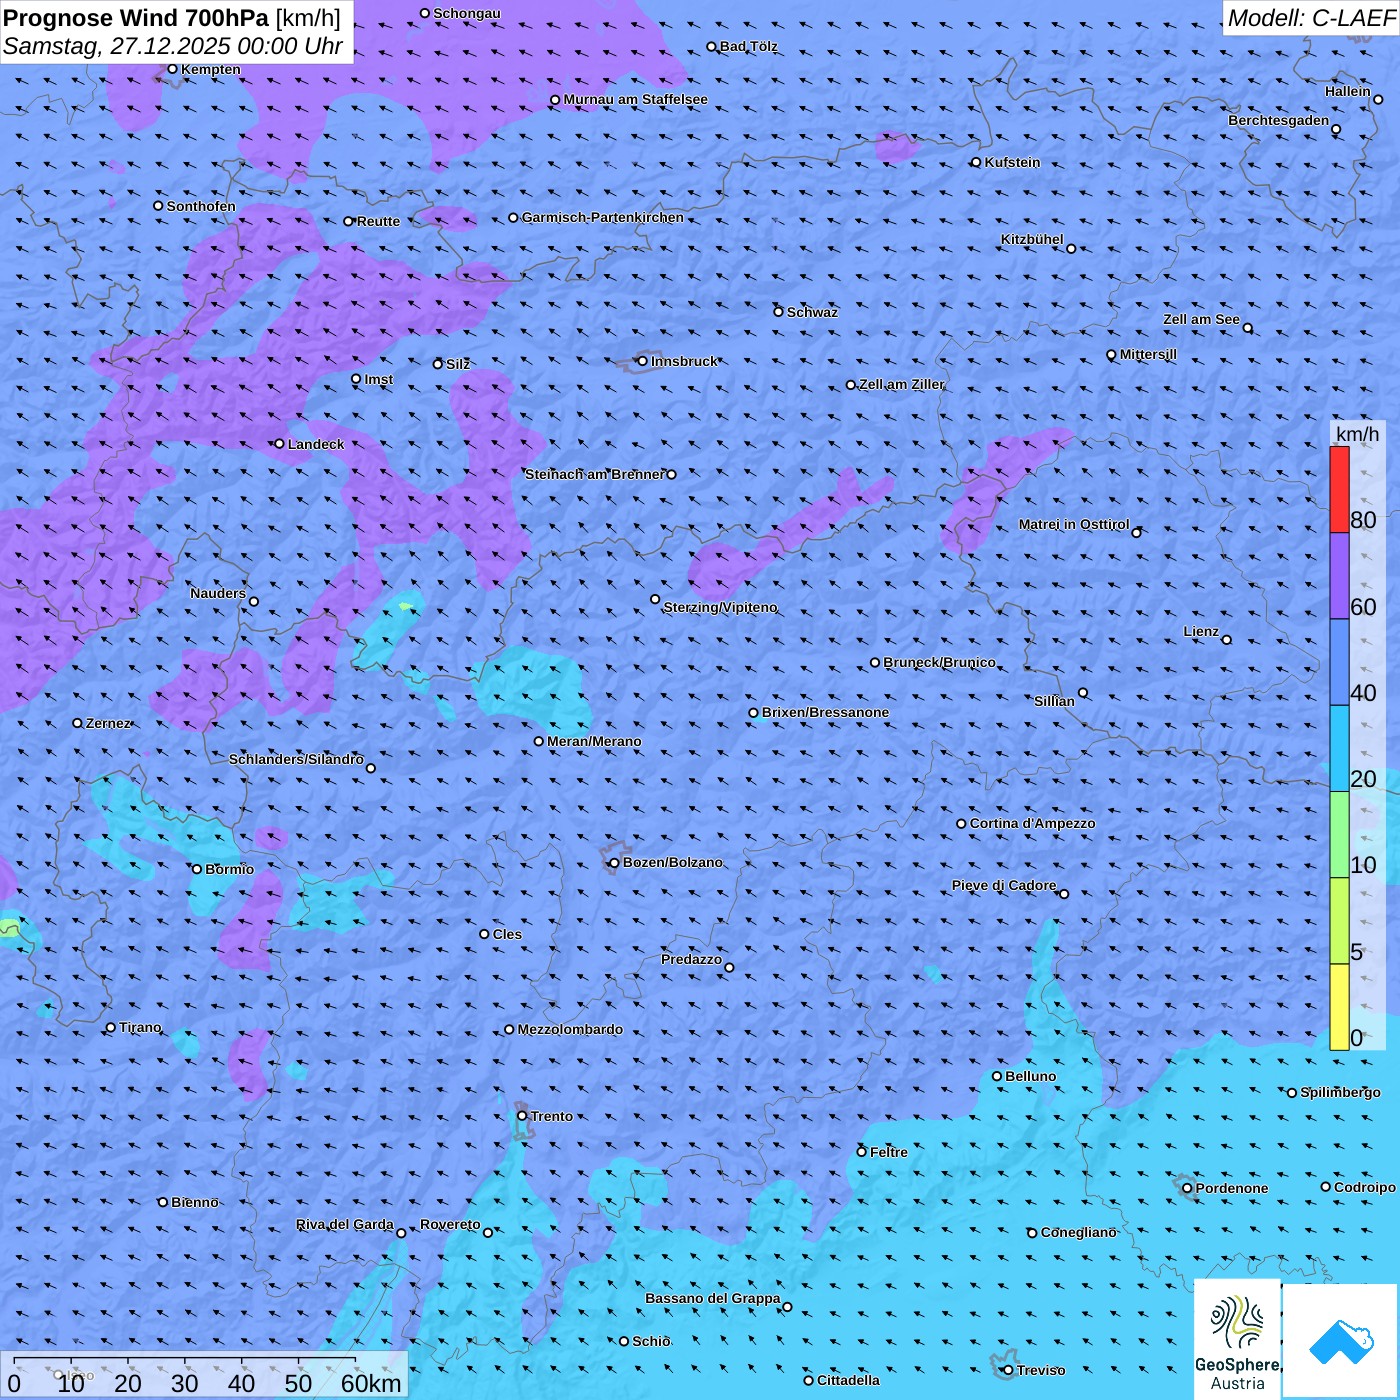Click the Treviso city marker
The height and width of the screenshot is (1400, 1400).
pyautogui.click(x=1008, y=1370)
